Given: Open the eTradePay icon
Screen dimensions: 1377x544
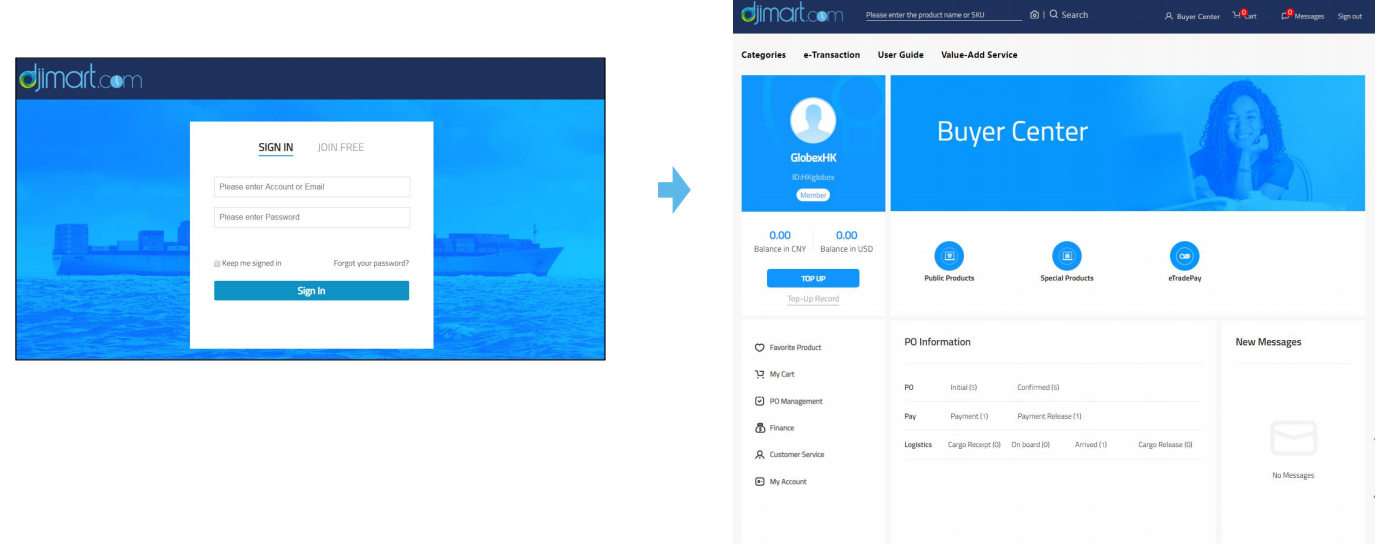Looking at the screenshot, I should pos(1185,256).
